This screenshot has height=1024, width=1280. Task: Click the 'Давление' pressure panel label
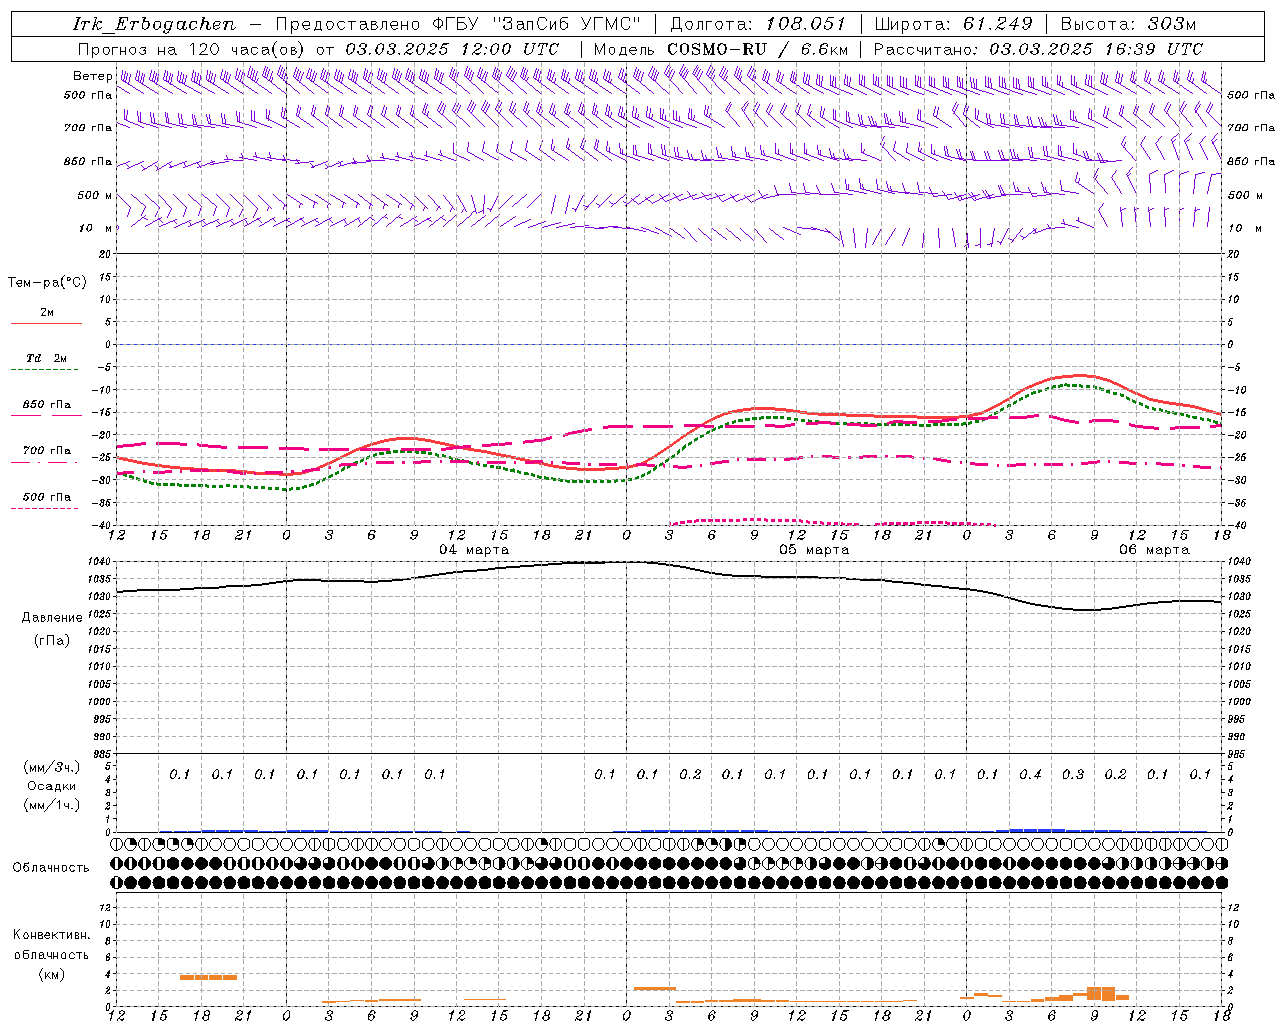52,618
